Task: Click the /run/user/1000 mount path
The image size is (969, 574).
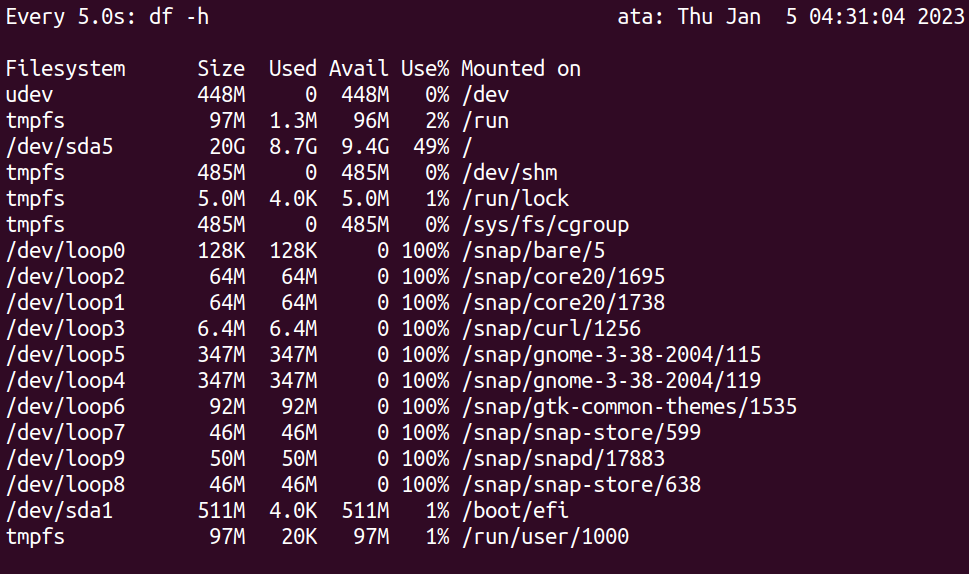Action: coord(545,536)
